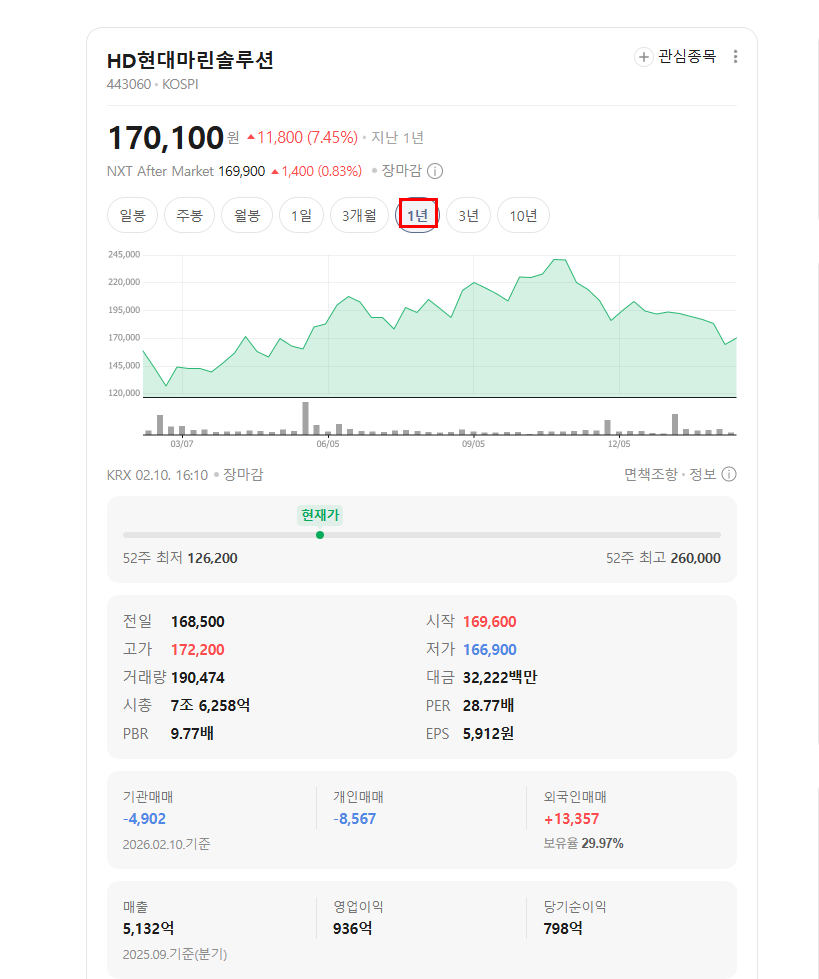Switch chart to 1년 range
The height and width of the screenshot is (979, 819).
418,215
